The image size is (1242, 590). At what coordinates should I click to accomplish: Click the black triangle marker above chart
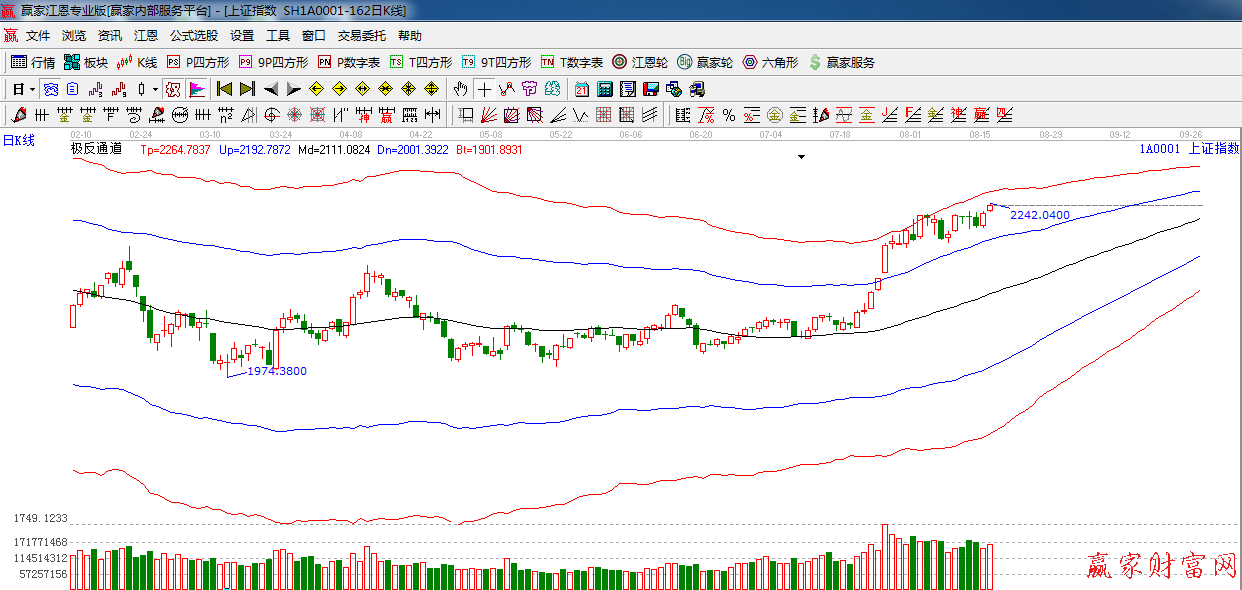(801, 157)
